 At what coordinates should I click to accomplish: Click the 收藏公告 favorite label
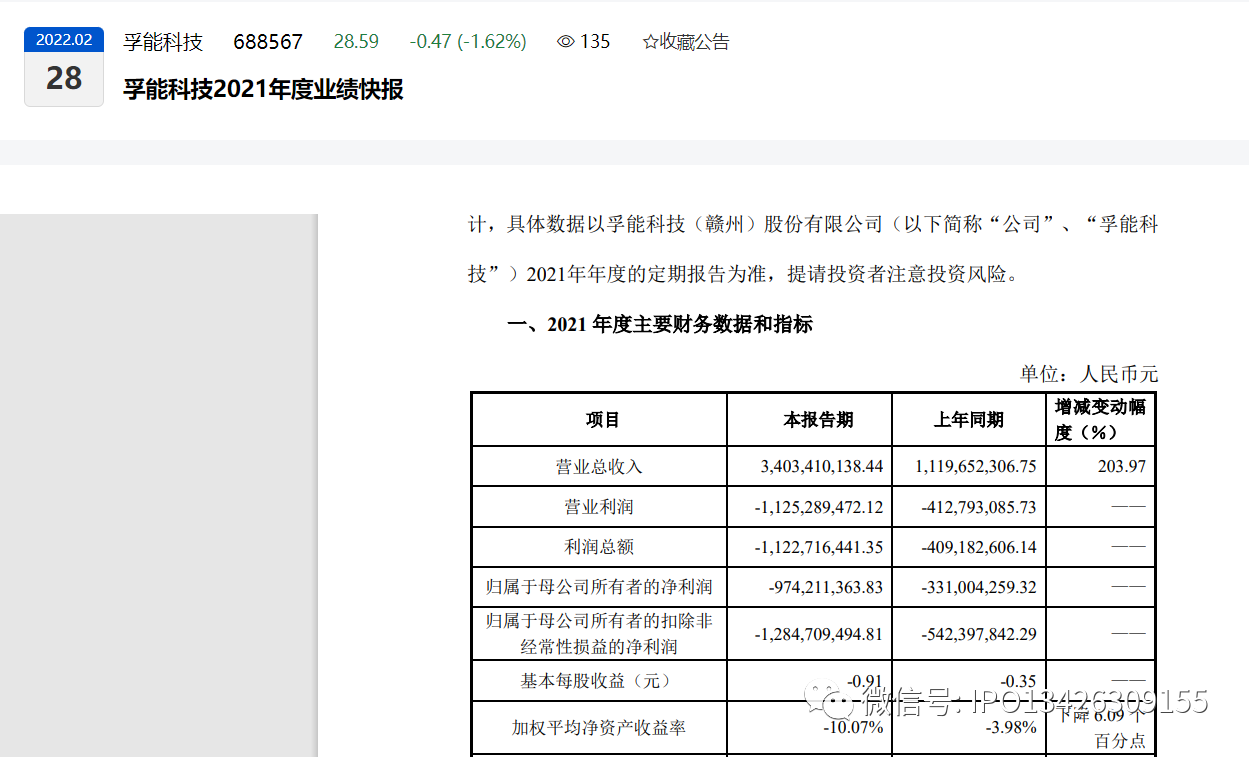point(694,42)
